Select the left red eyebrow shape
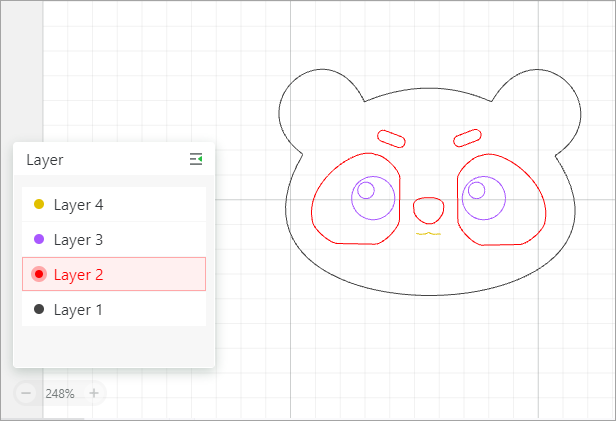 (x=391, y=139)
